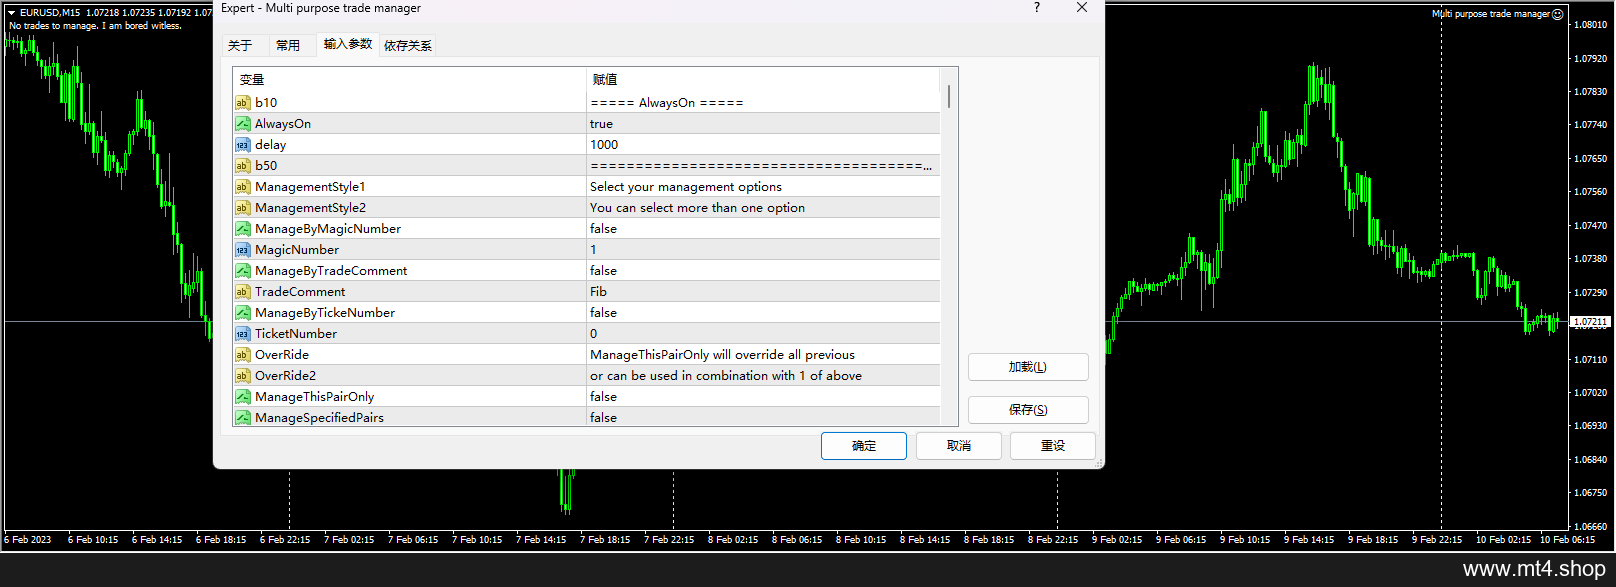1616x587 pixels.
Task: Click the boolean icon beside AlwaysOn
Action: tap(243, 124)
